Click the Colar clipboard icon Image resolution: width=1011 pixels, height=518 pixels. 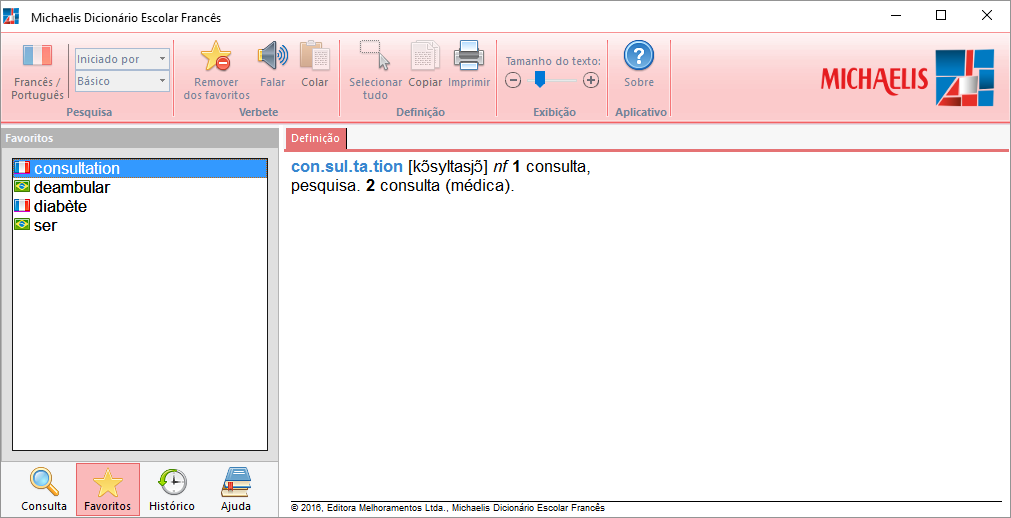point(315,56)
